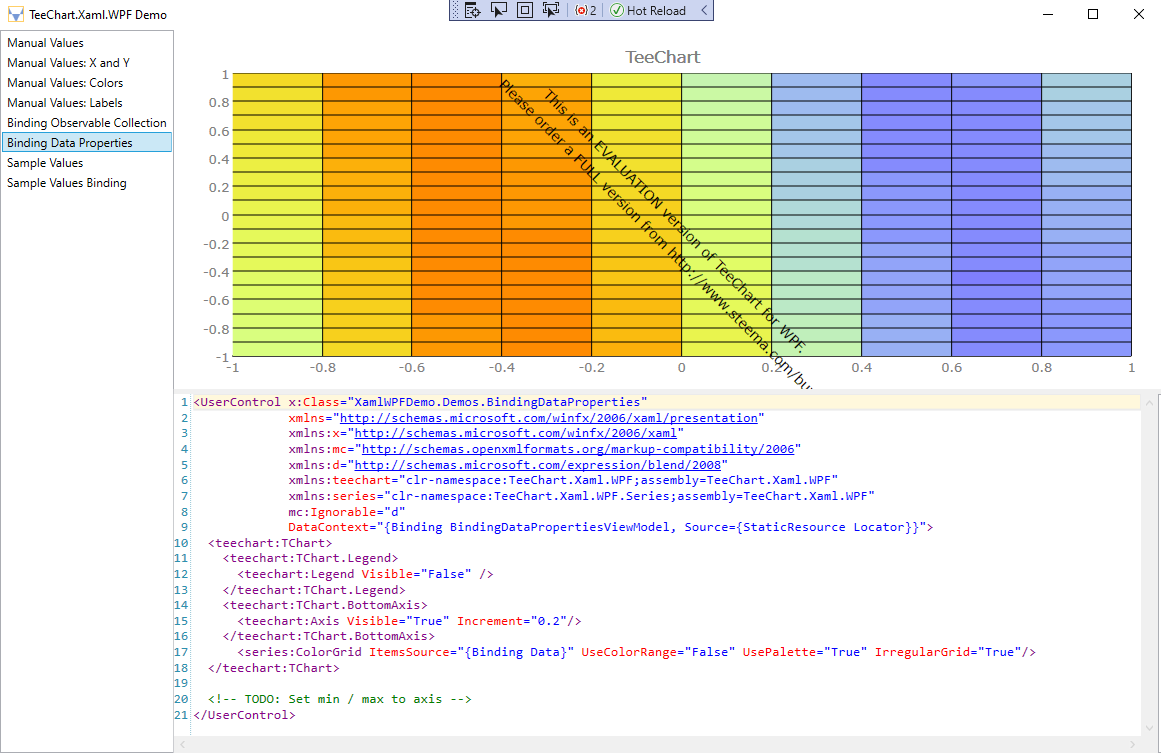Open binding failures indicator showing 2
This screenshot has height=753, width=1161.
point(586,10)
